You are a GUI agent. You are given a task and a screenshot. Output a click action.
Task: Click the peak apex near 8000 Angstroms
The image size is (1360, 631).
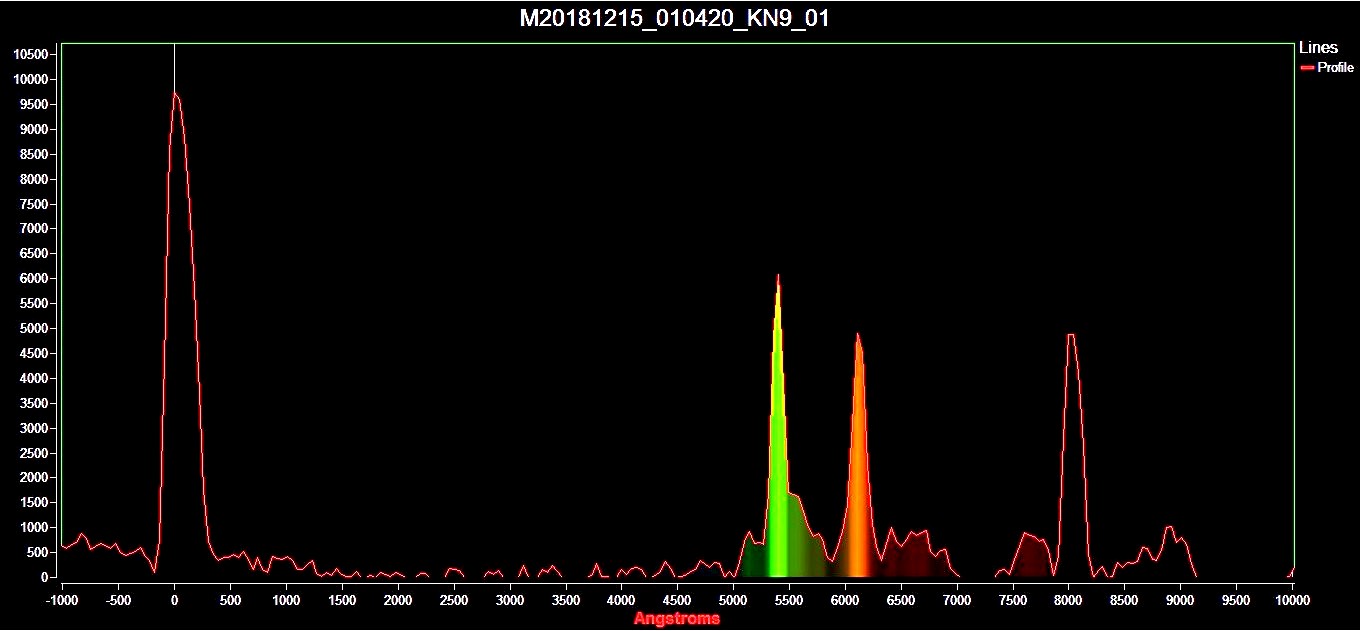tap(1070, 336)
